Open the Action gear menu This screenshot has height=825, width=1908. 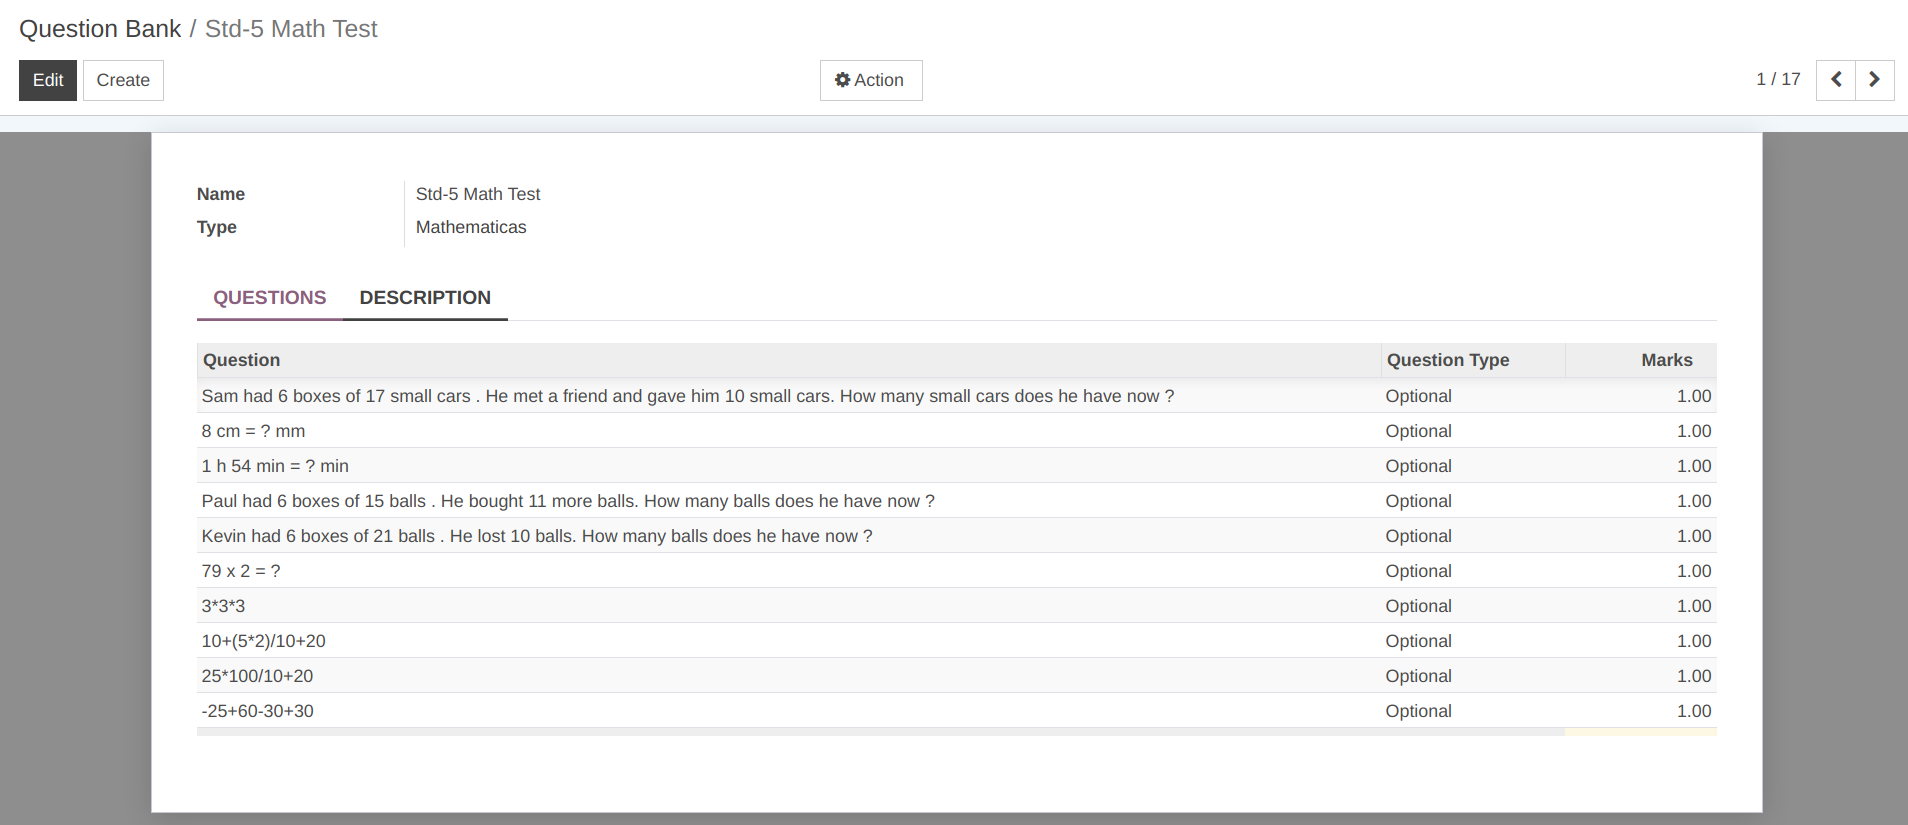(871, 80)
